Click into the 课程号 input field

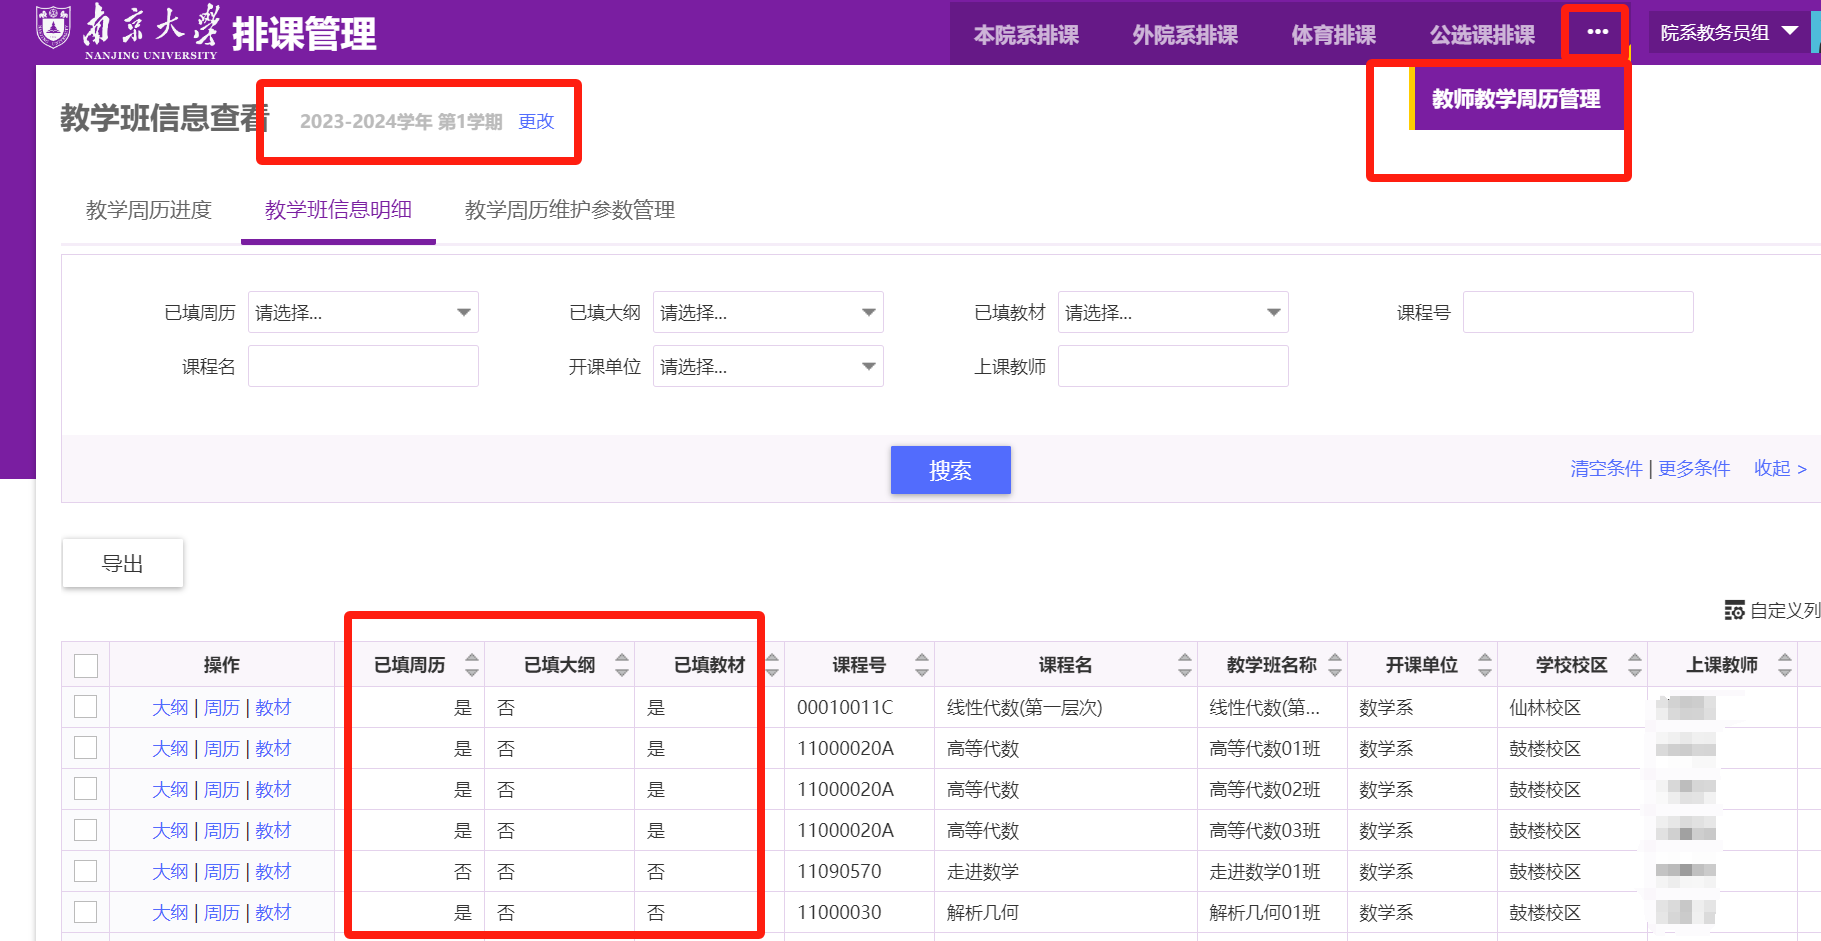tap(1577, 313)
